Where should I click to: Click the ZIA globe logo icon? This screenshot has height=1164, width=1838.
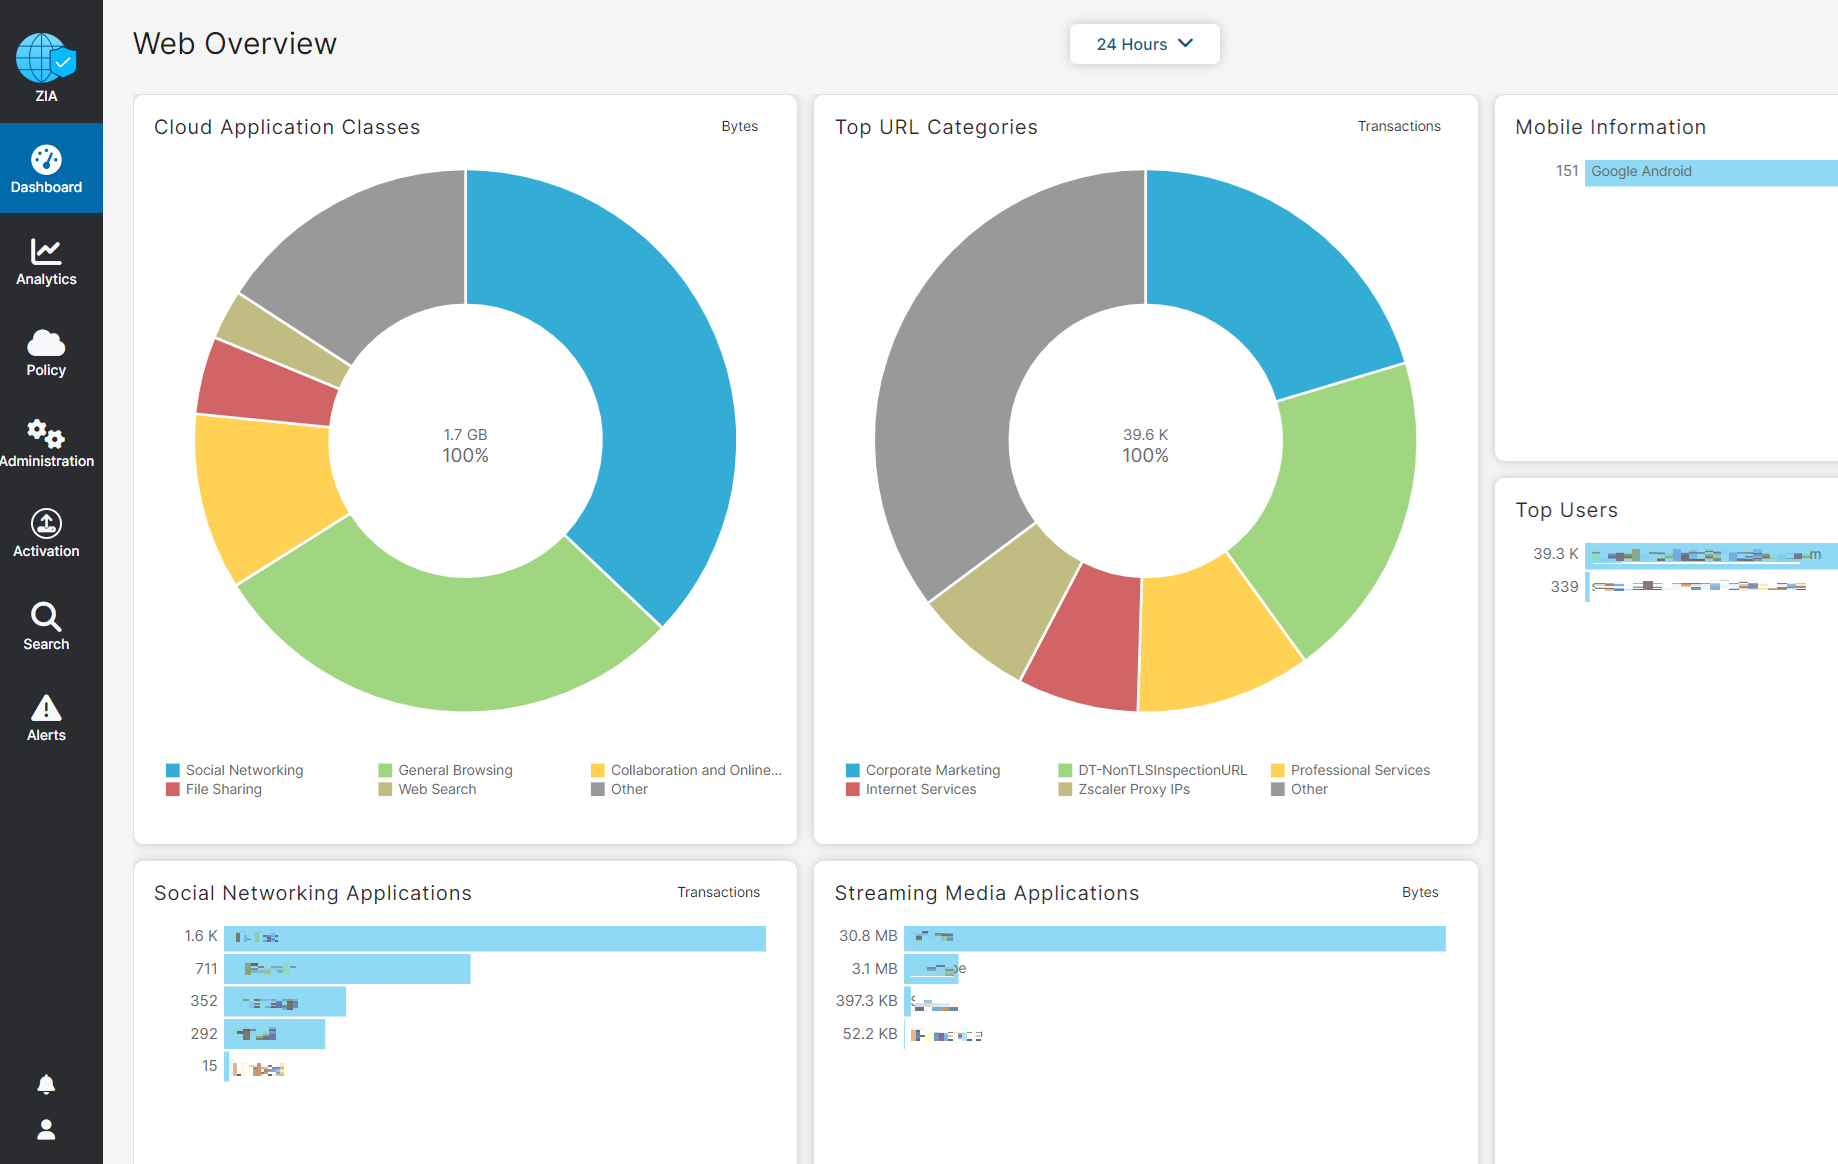46,58
